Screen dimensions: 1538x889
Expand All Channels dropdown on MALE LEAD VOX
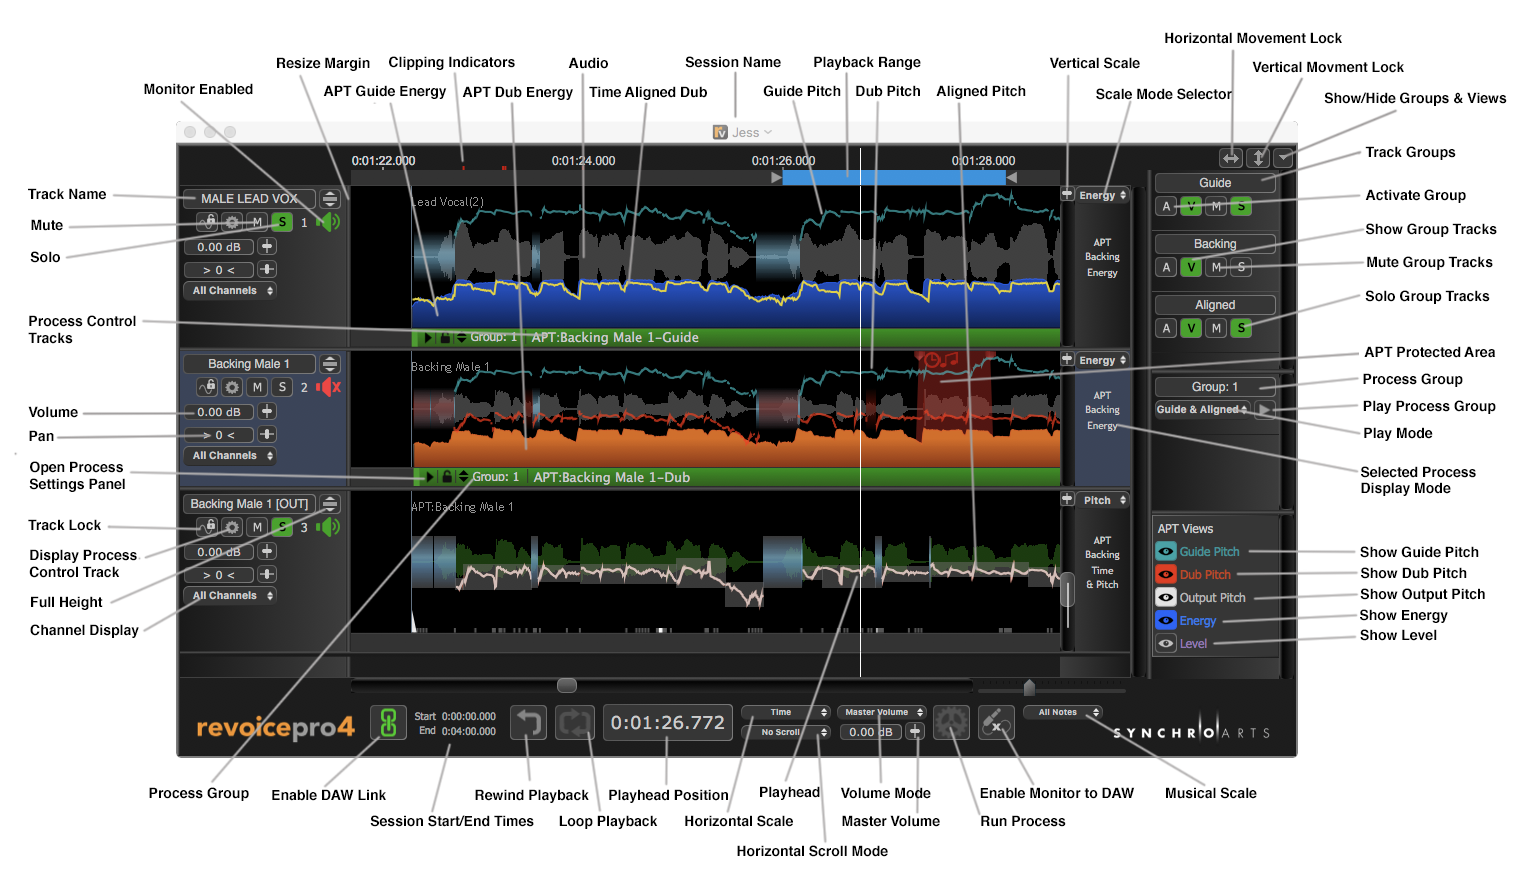coord(232,291)
